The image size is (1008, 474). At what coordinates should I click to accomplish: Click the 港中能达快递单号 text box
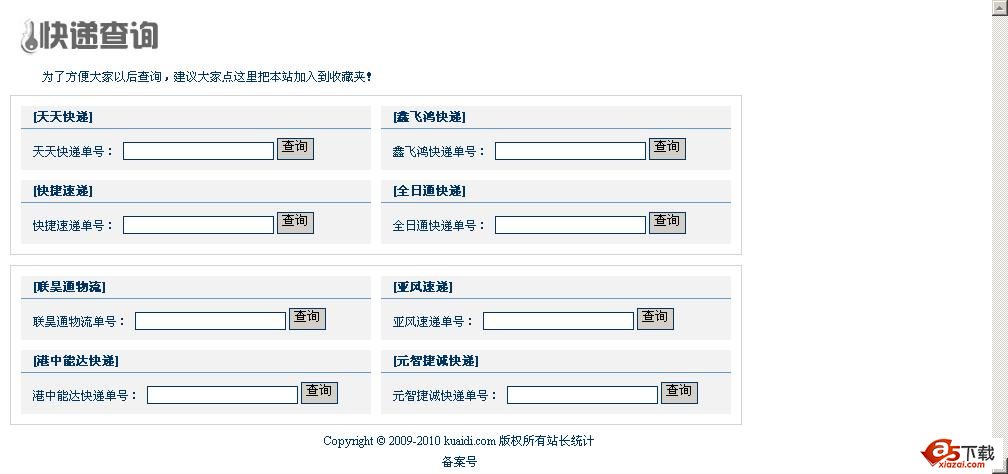222,395
